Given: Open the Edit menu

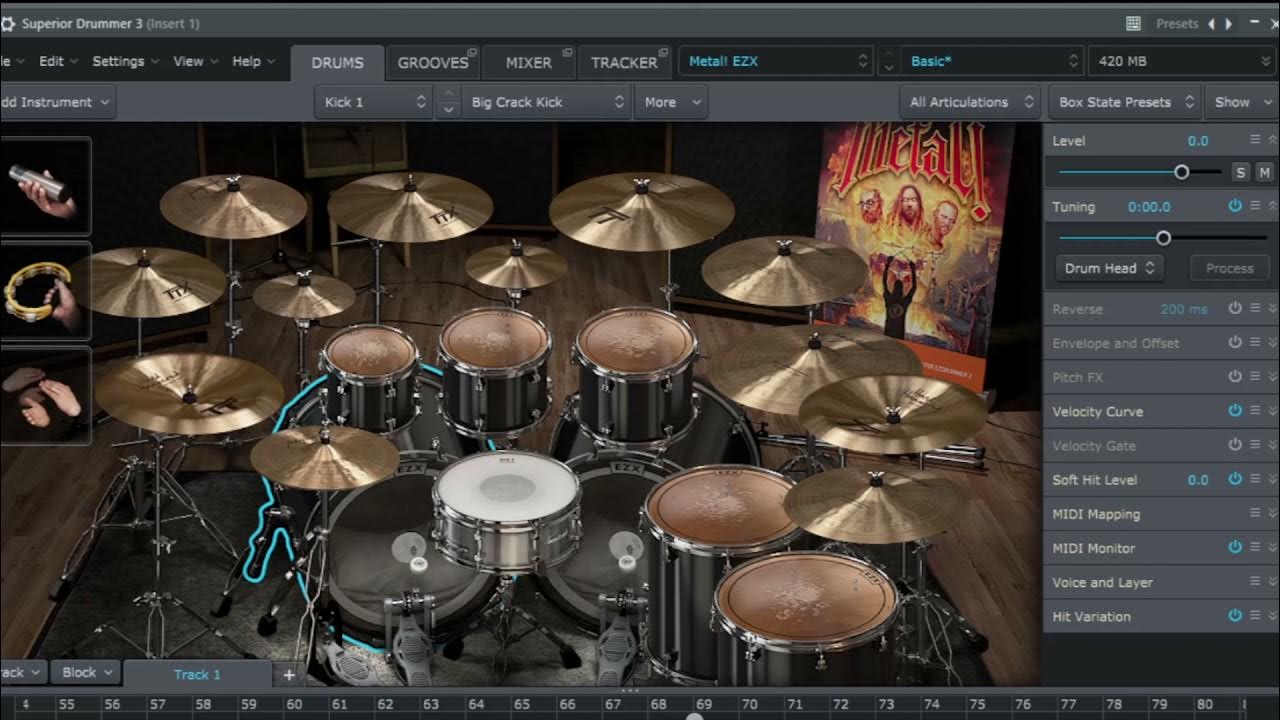Looking at the screenshot, I should pos(57,61).
